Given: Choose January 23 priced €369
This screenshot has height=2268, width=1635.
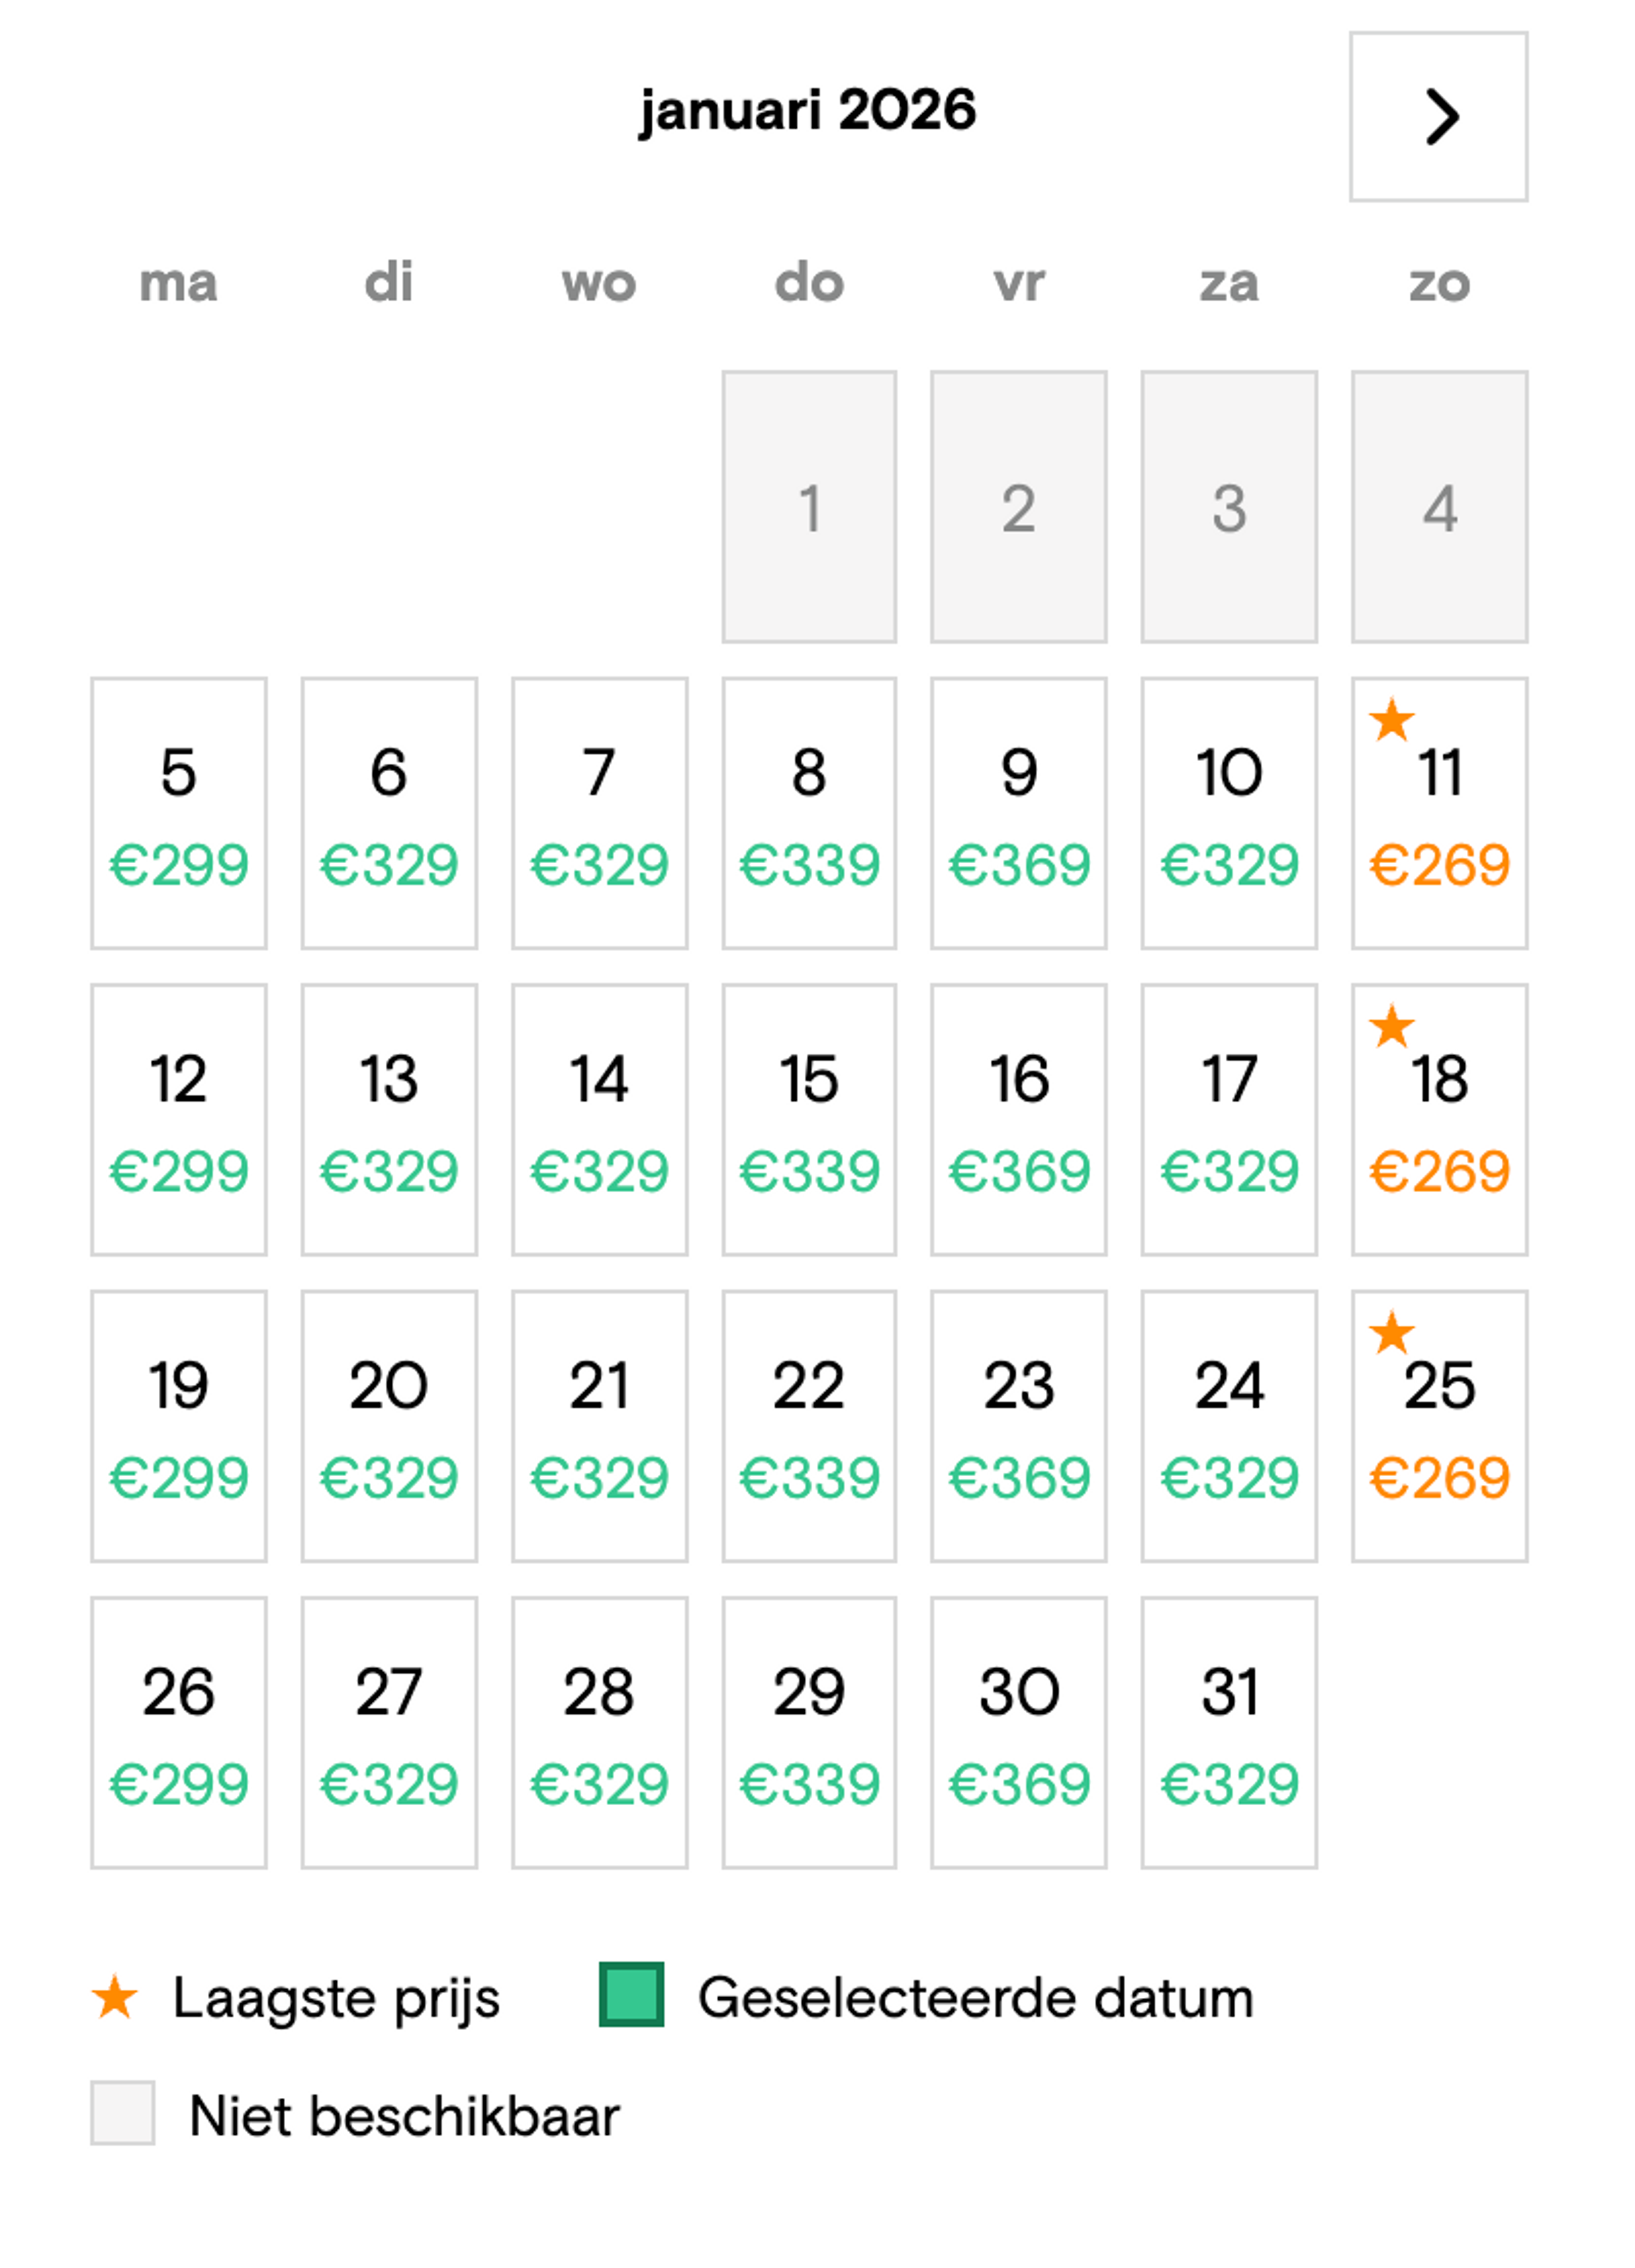Looking at the screenshot, I should tap(1018, 1425).
